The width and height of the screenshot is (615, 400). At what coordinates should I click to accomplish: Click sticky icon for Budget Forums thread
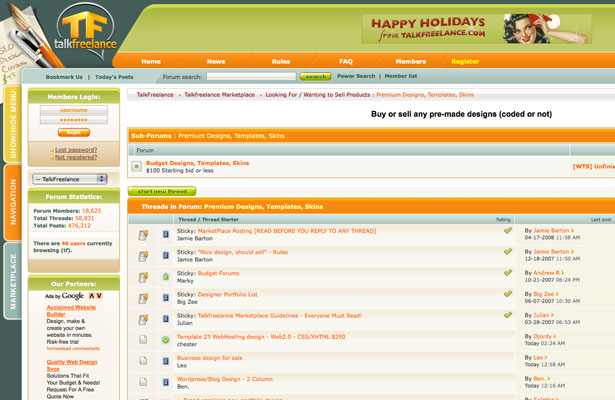tap(143, 277)
